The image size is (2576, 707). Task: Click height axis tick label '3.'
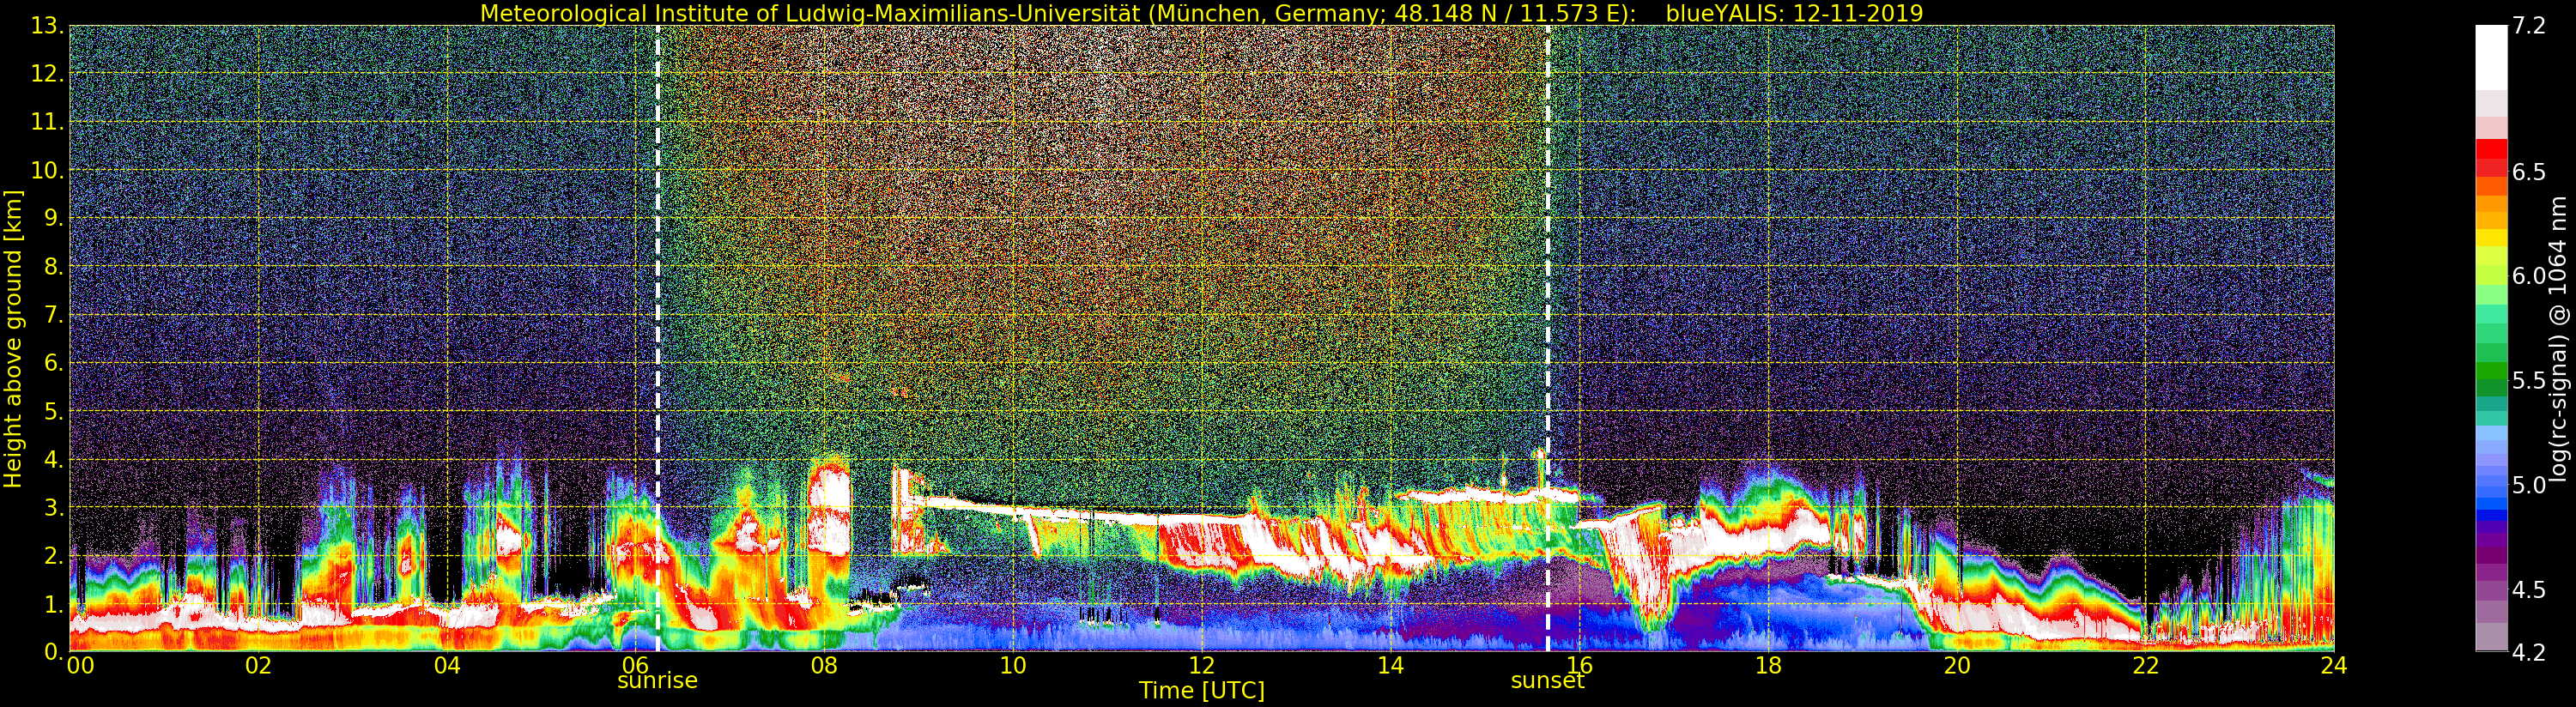(53, 507)
